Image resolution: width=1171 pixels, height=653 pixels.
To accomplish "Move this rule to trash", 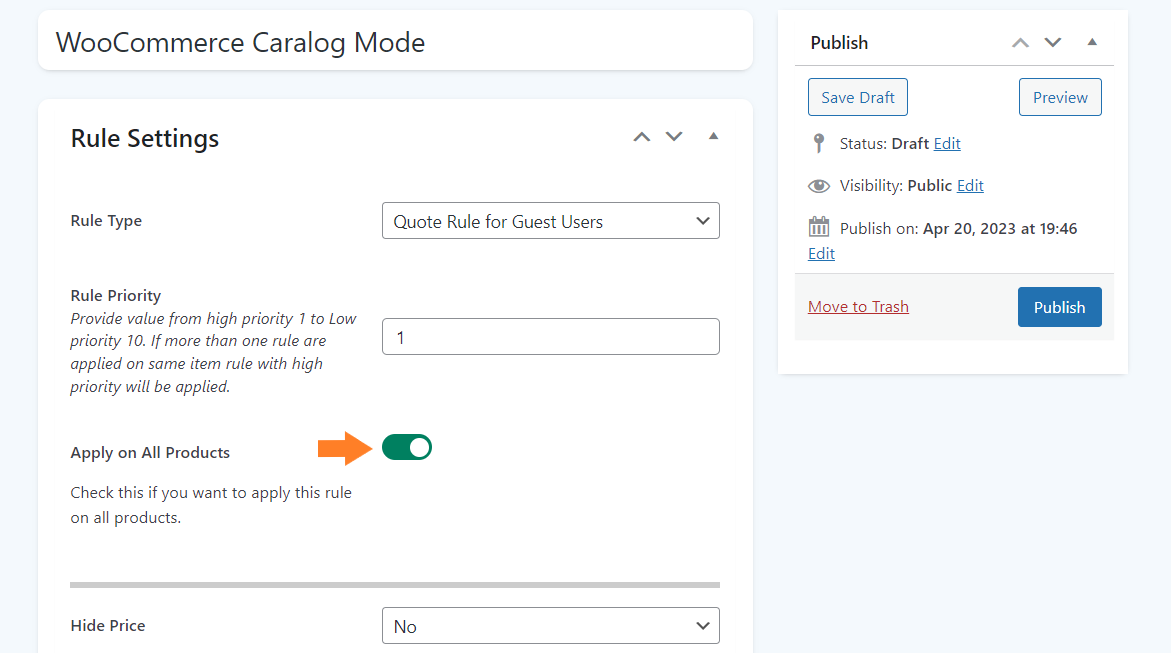I will tap(858, 306).
